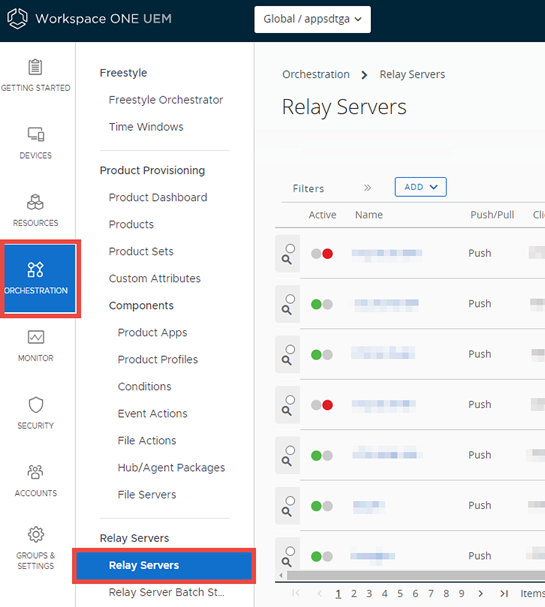The height and width of the screenshot is (607, 545).
Task: Open Product Profiles menu item
Action: click(x=158, y=359)
